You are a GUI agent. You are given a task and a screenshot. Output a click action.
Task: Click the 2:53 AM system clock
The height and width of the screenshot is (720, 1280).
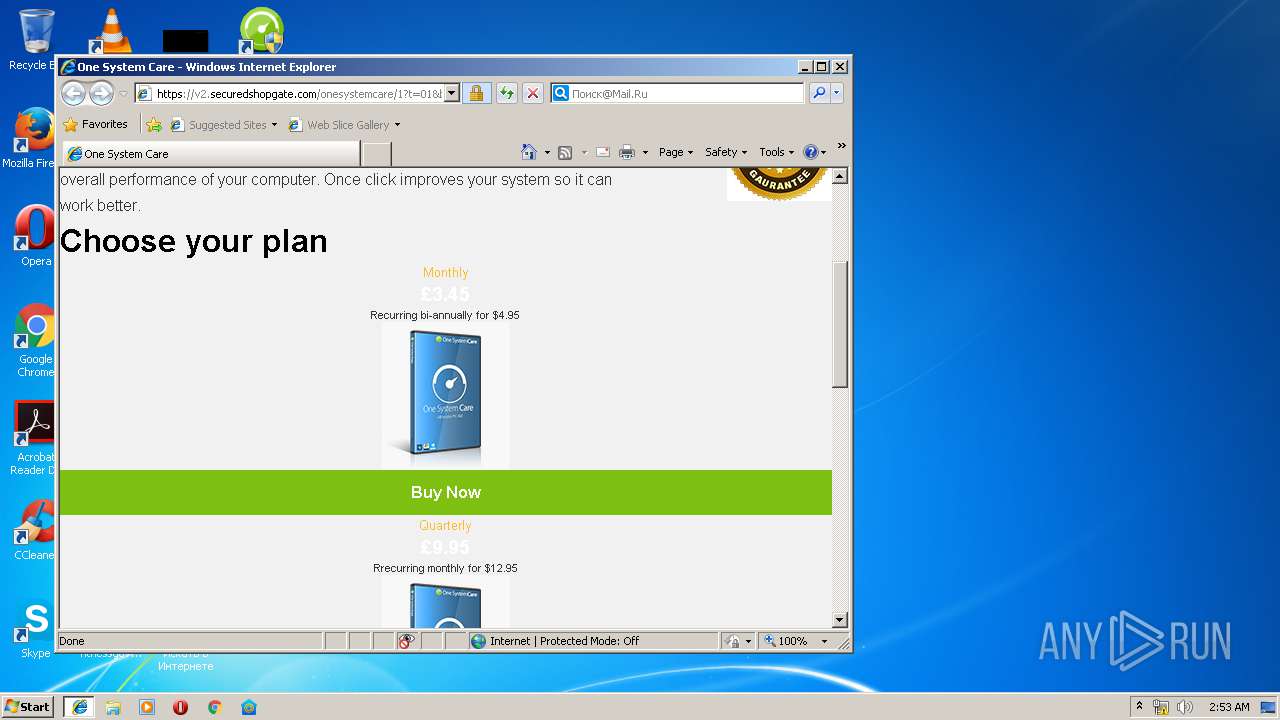[x=1229, y=707]
